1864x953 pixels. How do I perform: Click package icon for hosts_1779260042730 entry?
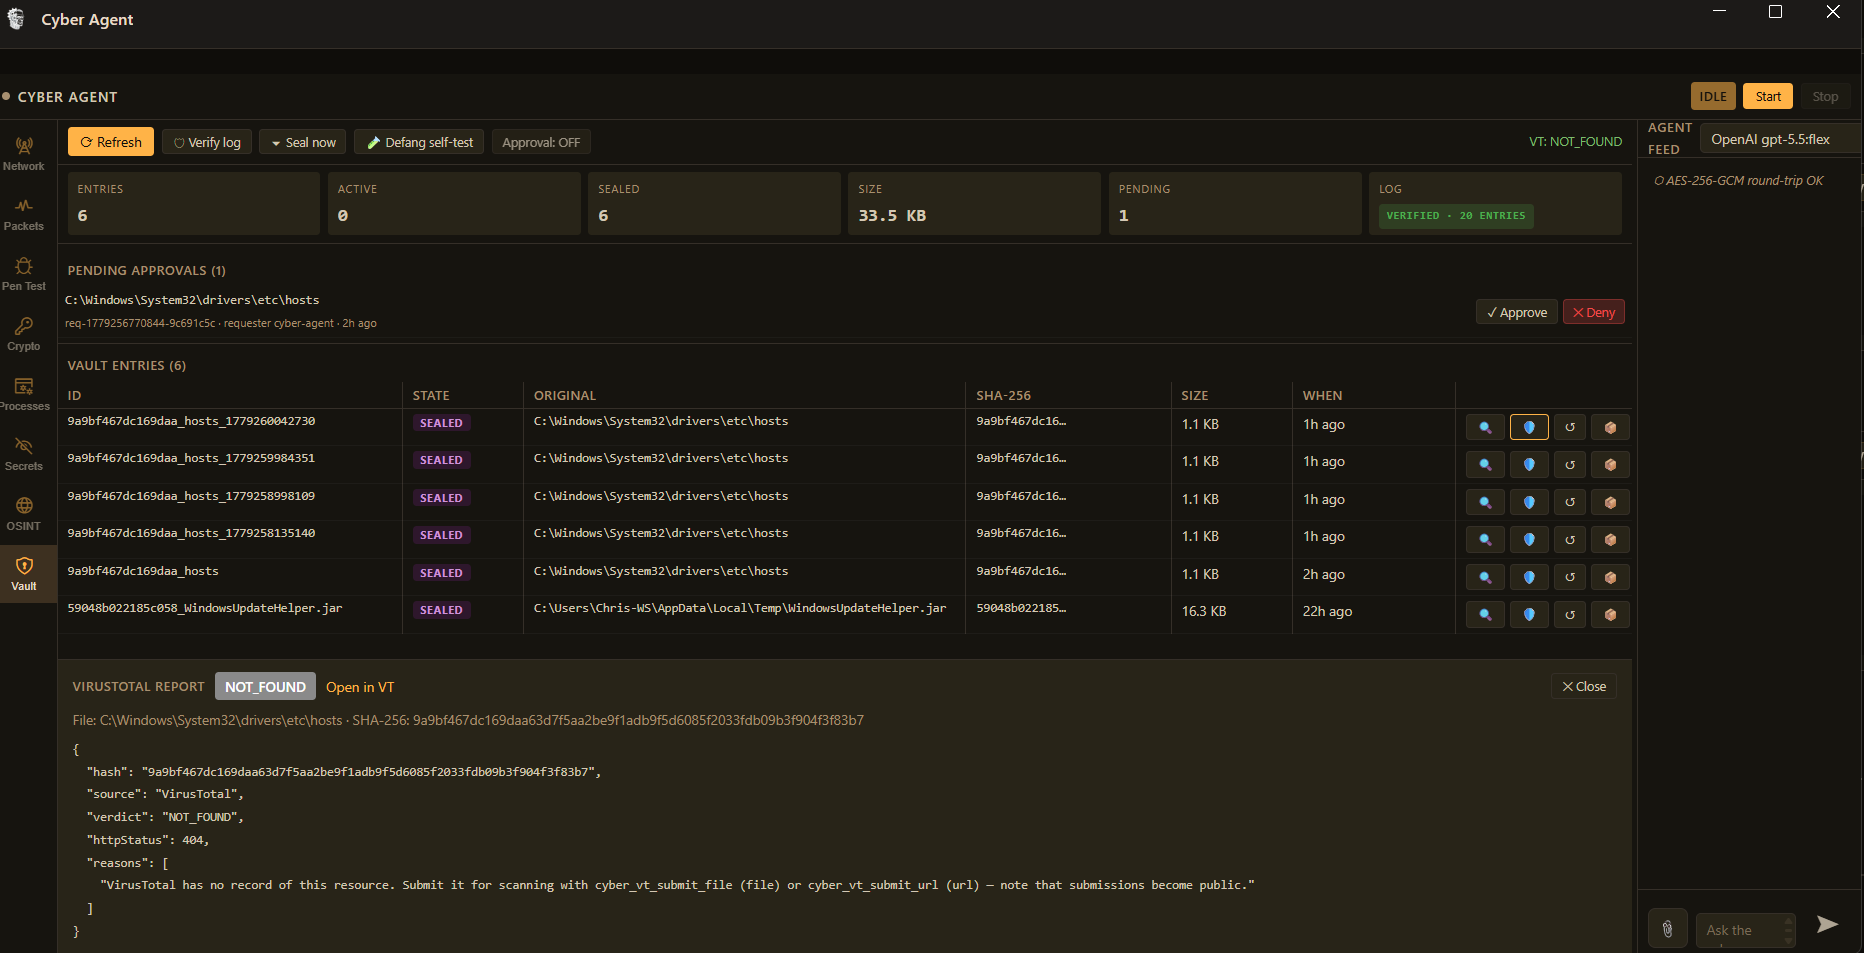(x=1610, y=427)
